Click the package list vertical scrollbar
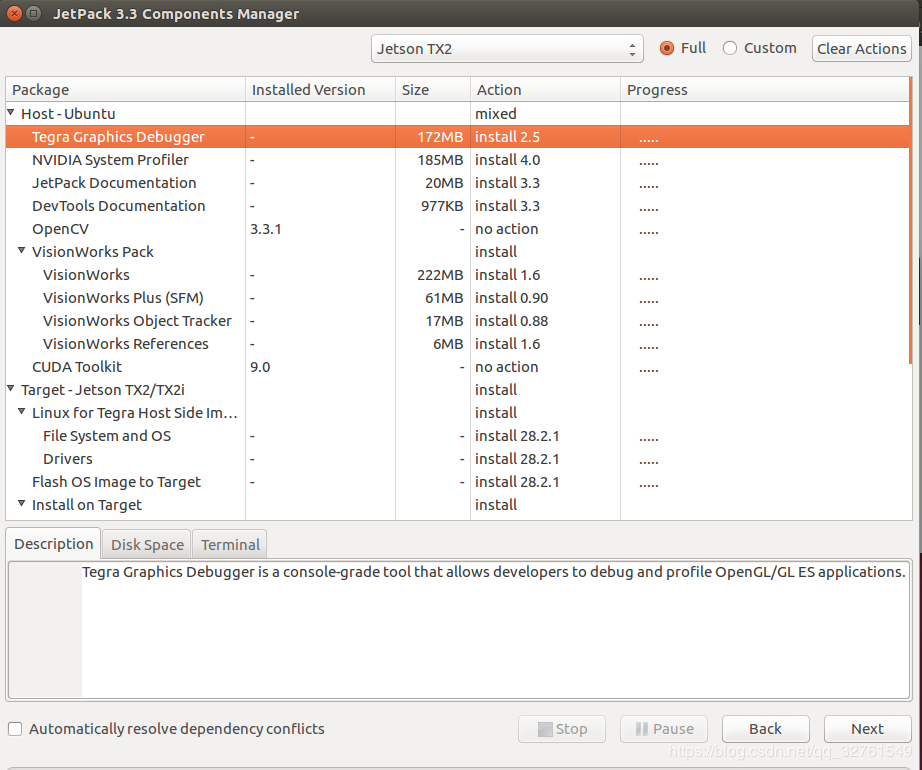This screenshot has height=770, width=922. pos(911,220)
